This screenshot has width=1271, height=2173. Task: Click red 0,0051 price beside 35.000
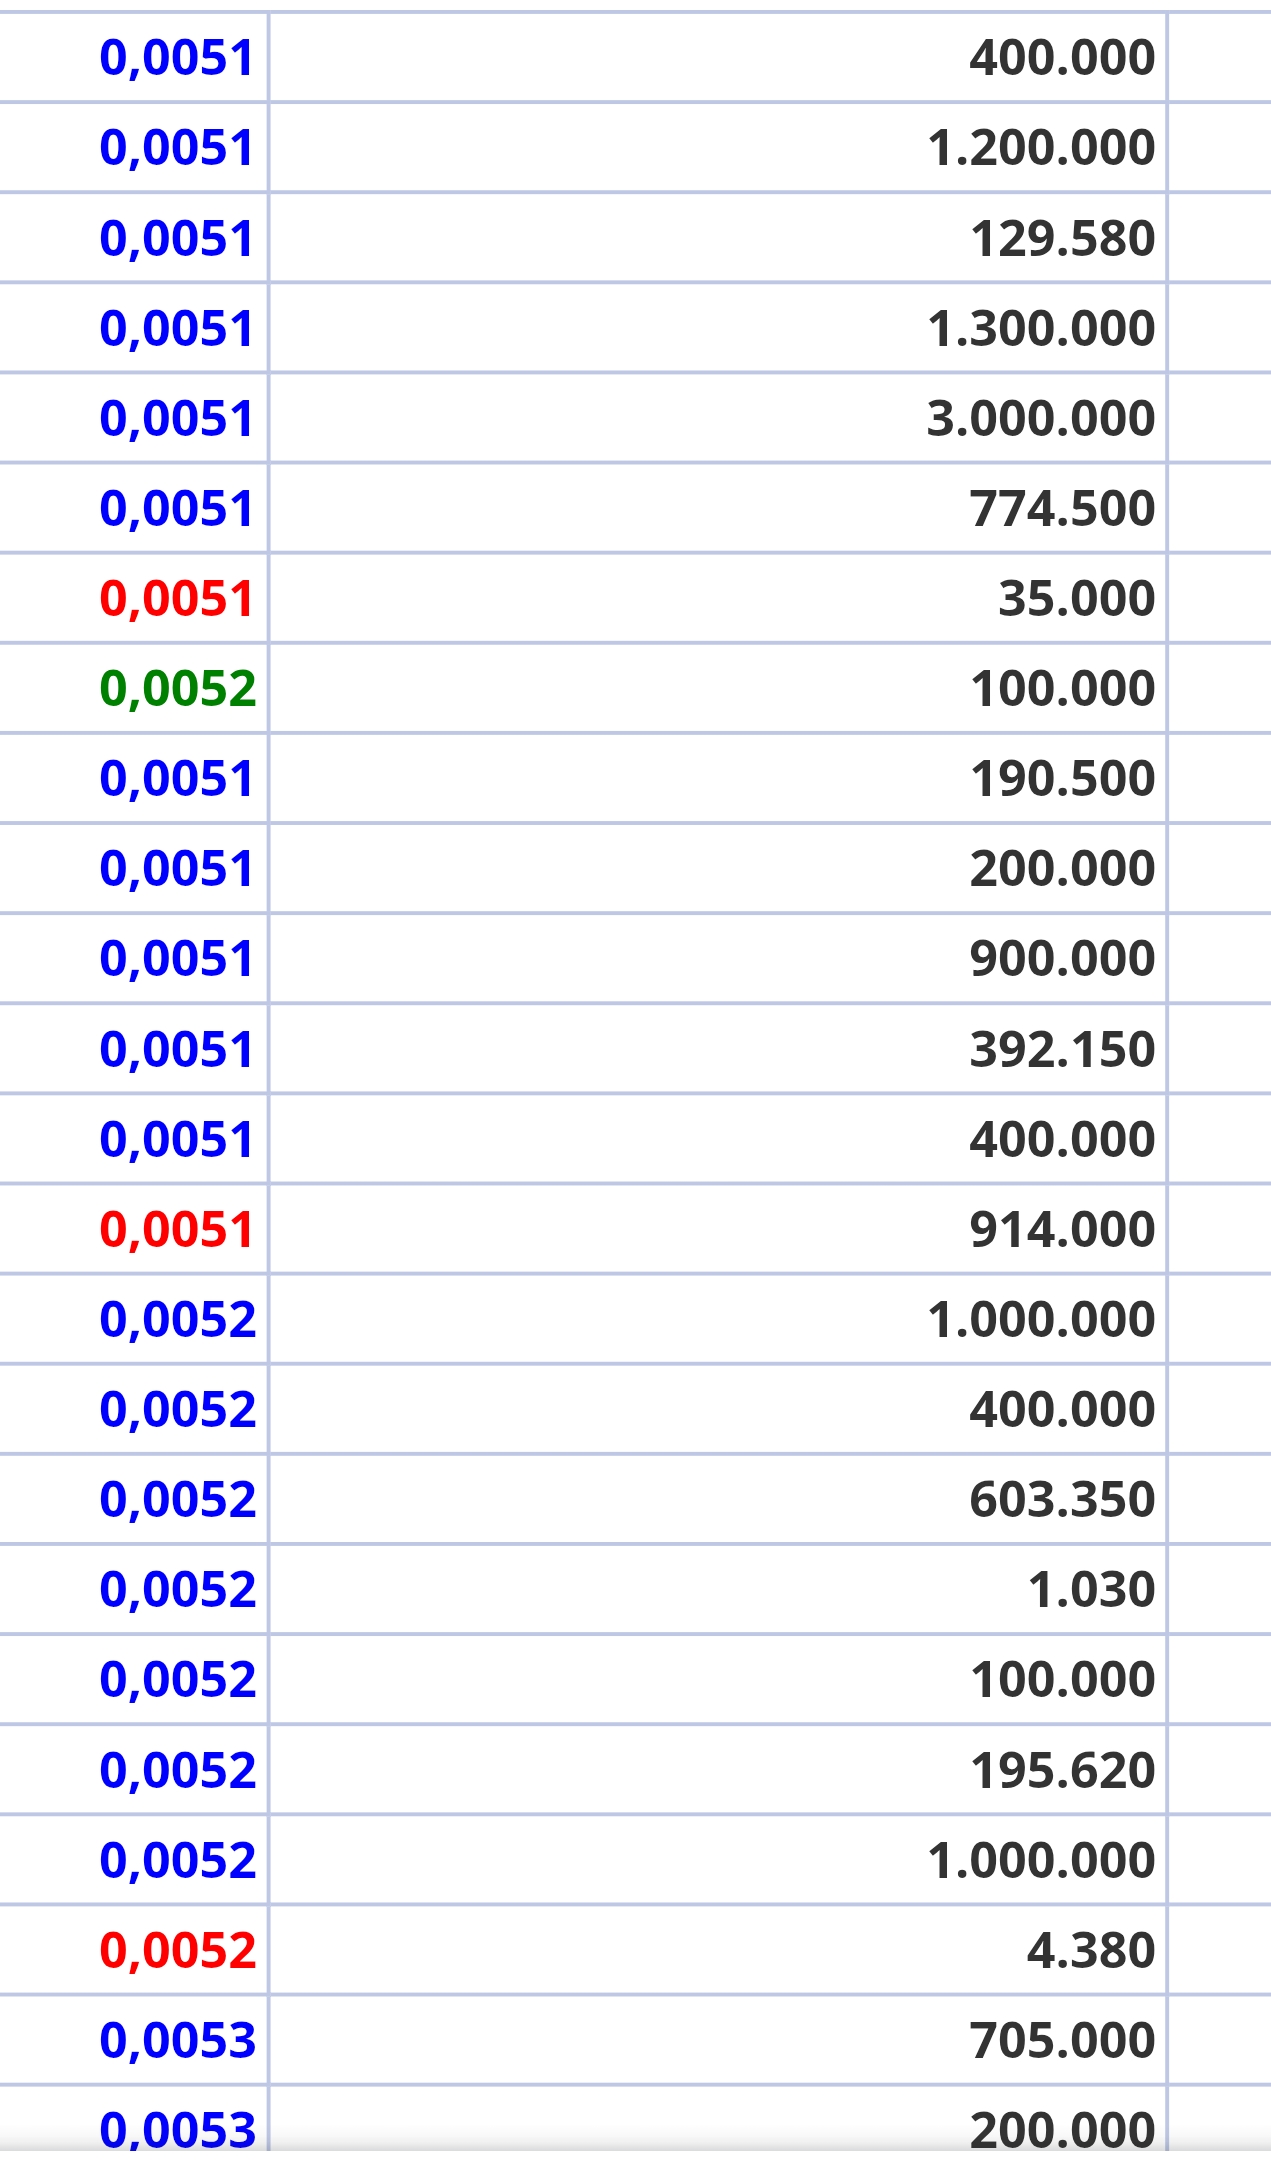point(176,599)
